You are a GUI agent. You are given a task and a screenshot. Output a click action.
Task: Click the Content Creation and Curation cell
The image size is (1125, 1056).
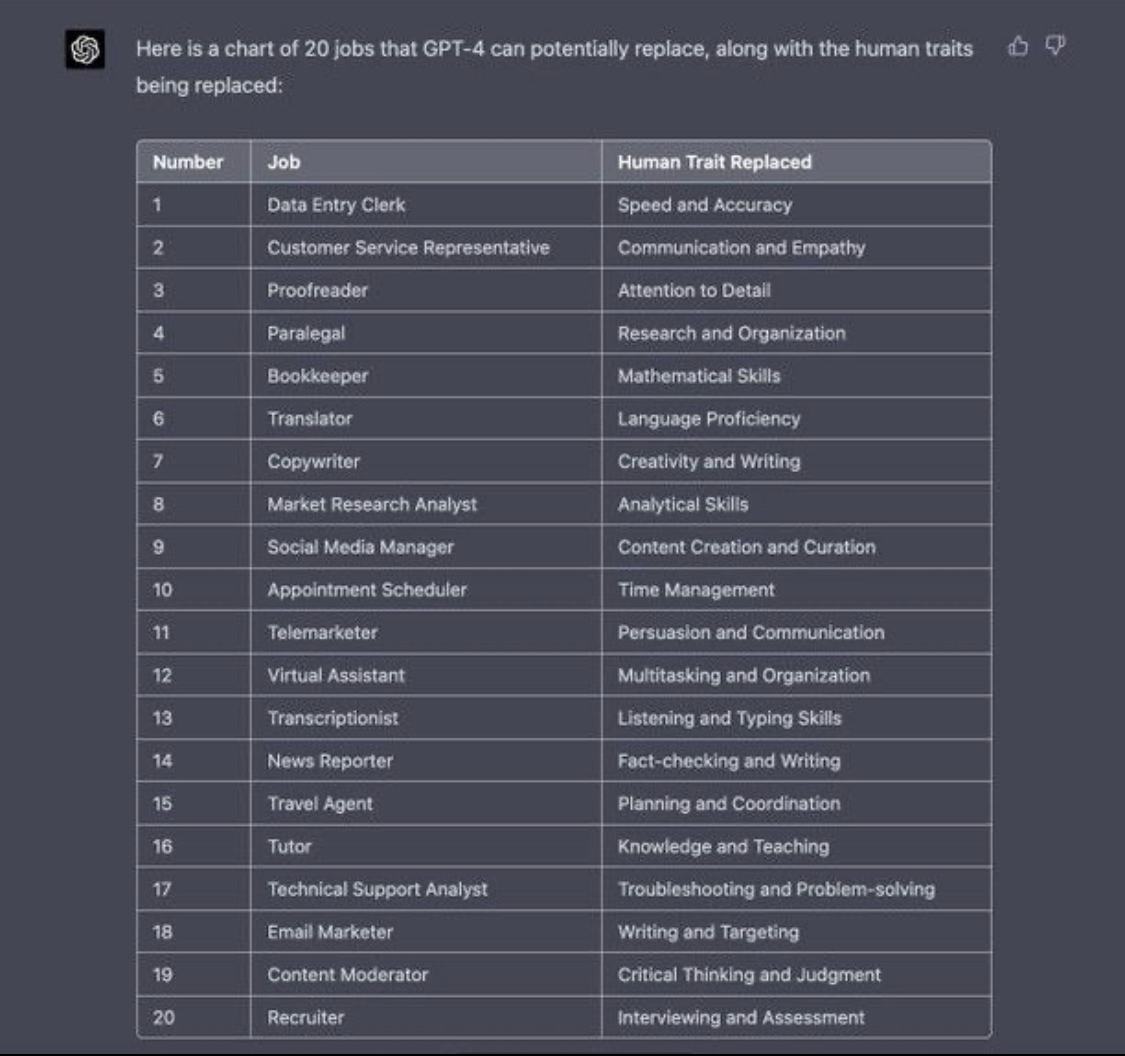[796, 547]
